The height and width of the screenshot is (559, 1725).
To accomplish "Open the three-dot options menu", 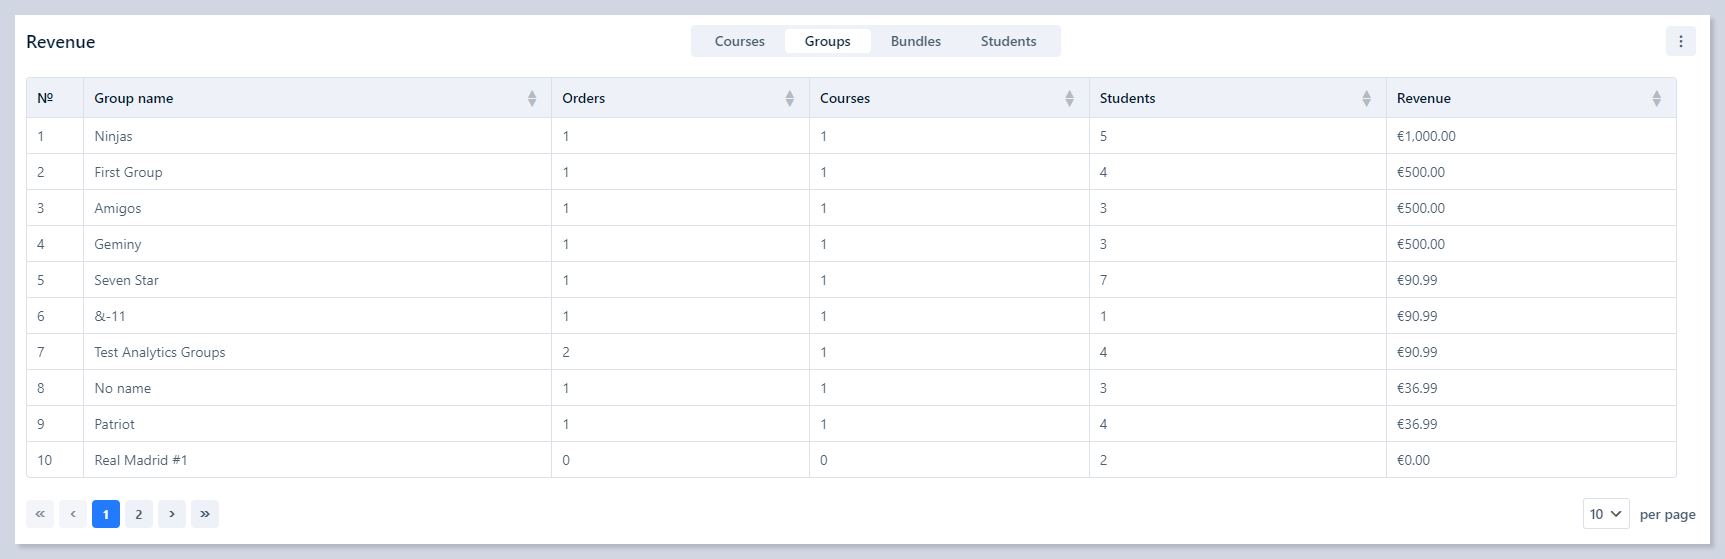I will pos(1680,41).
